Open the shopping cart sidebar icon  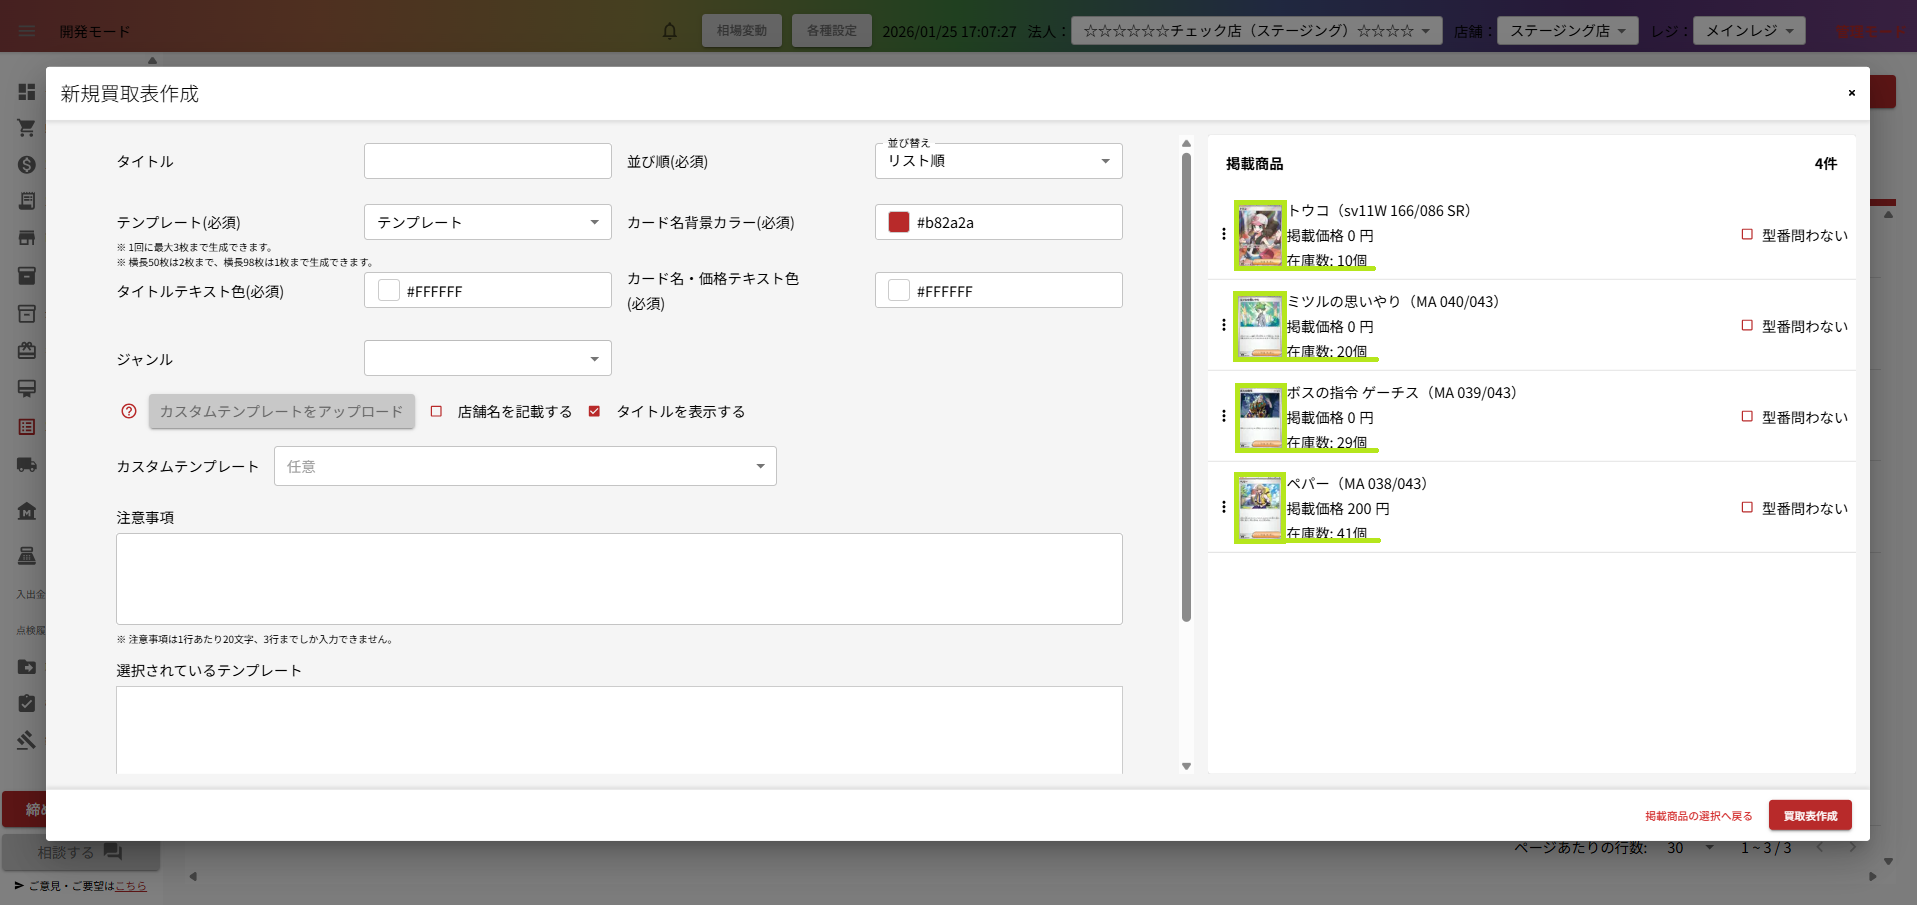pyautogui.click(x=27, y=128)
